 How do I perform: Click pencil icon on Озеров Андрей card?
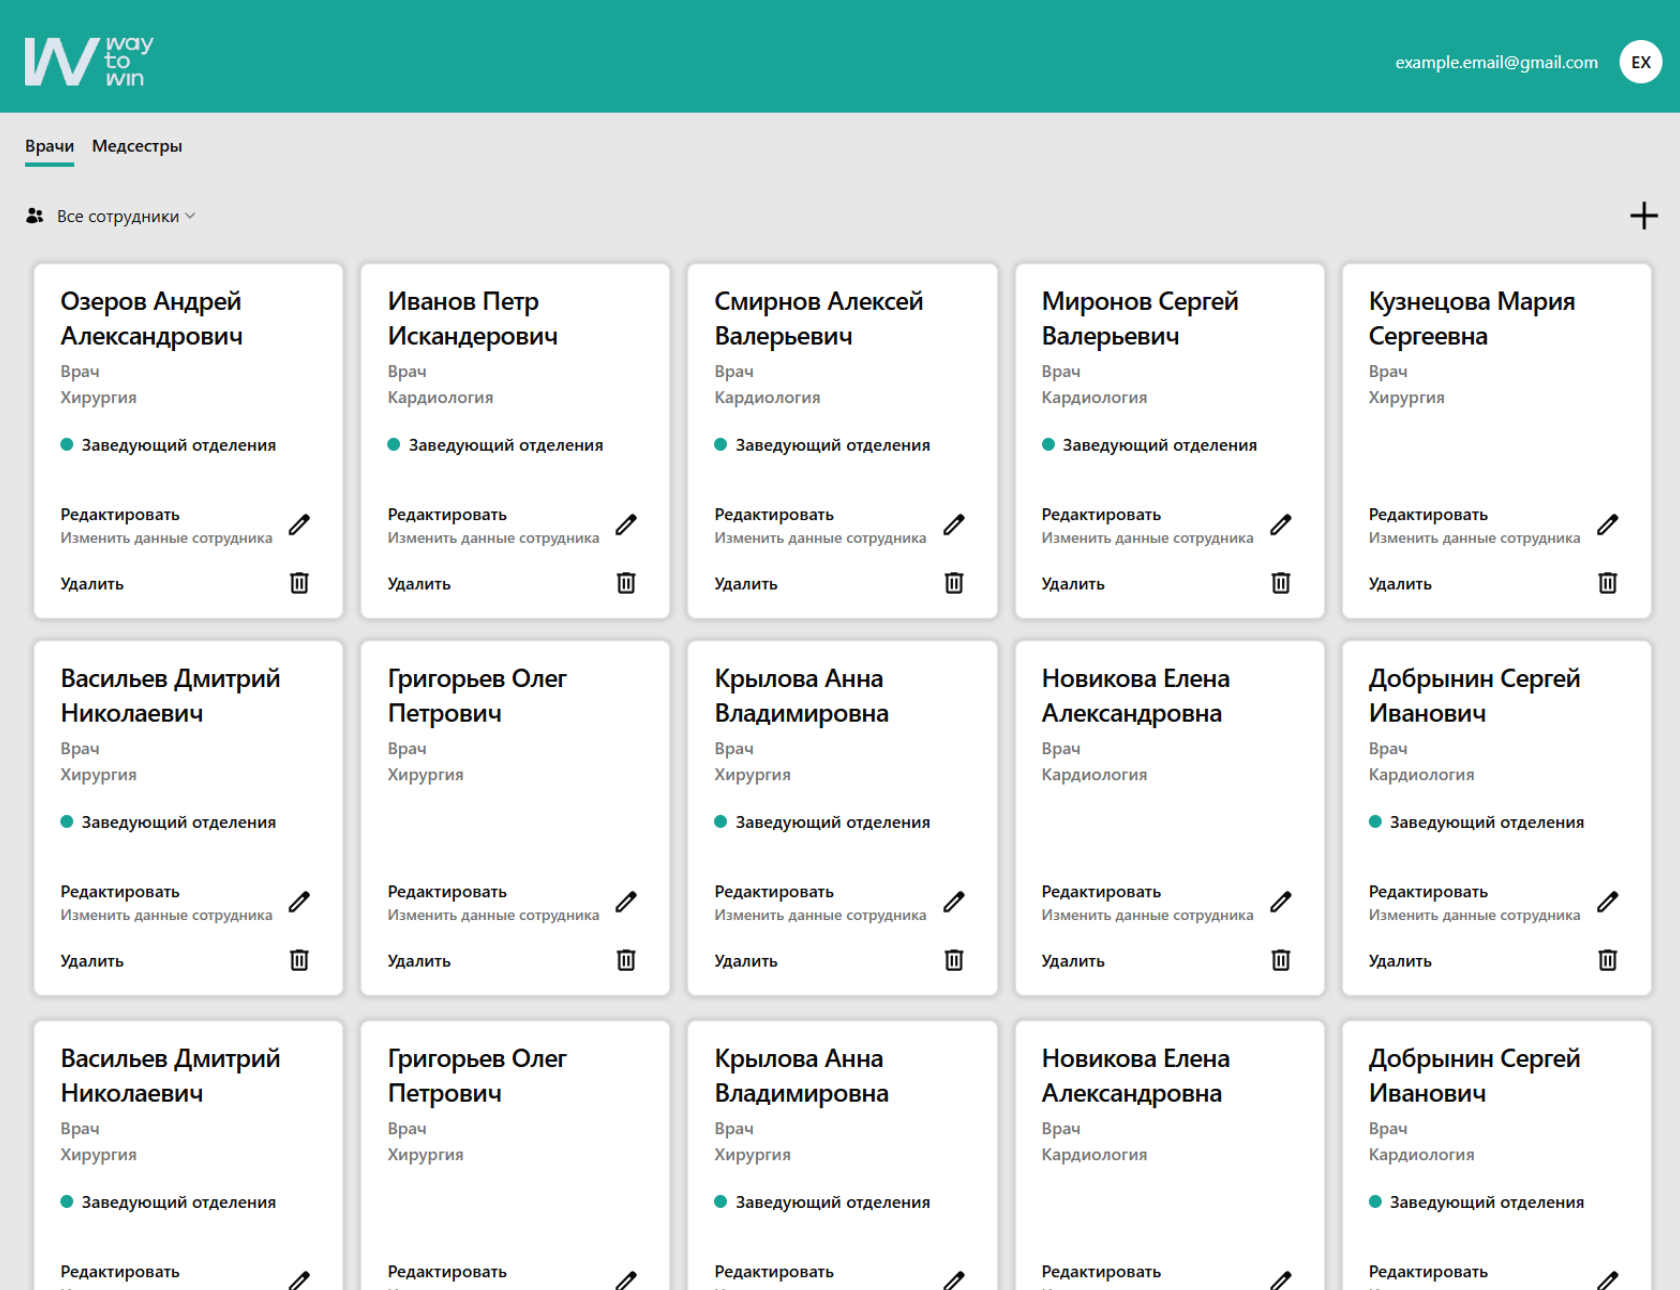[x=299, y=525]
